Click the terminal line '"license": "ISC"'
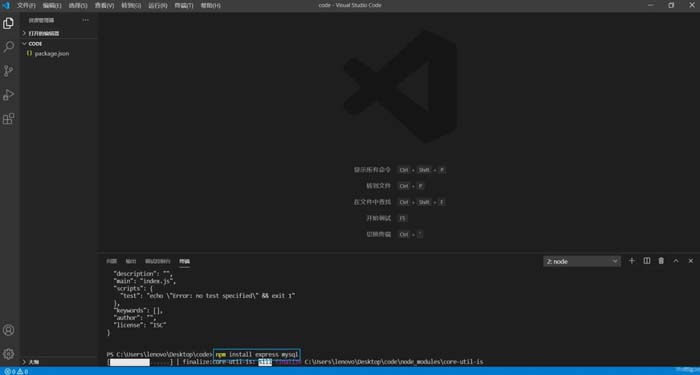This screenshot has height=375, width=700. point(140,325)
